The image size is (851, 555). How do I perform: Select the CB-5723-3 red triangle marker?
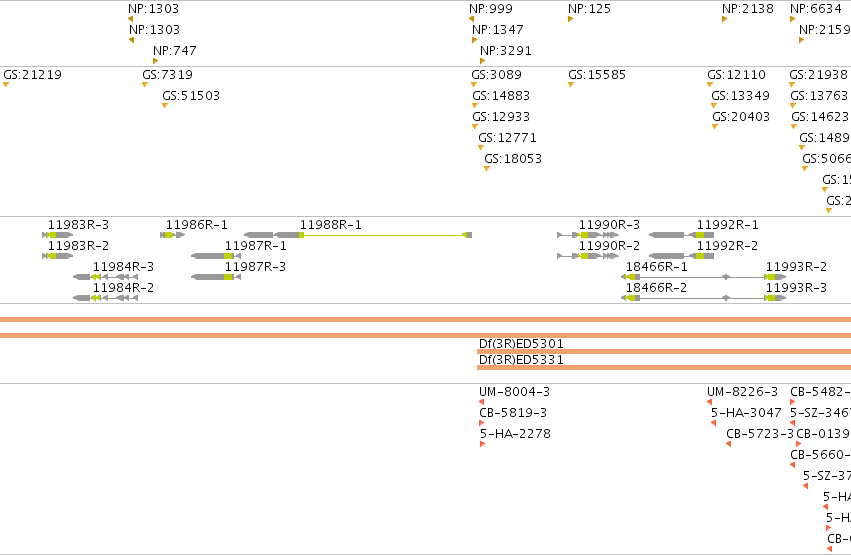point(728,444)
